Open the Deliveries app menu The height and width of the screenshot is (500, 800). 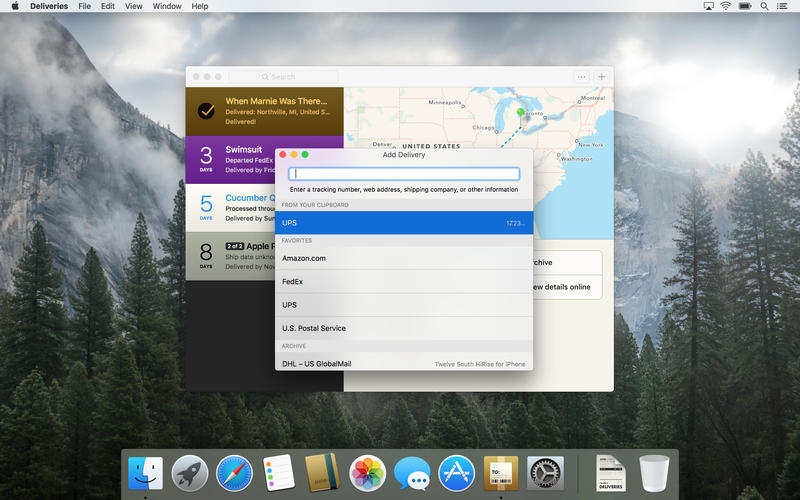click(49, 6)
